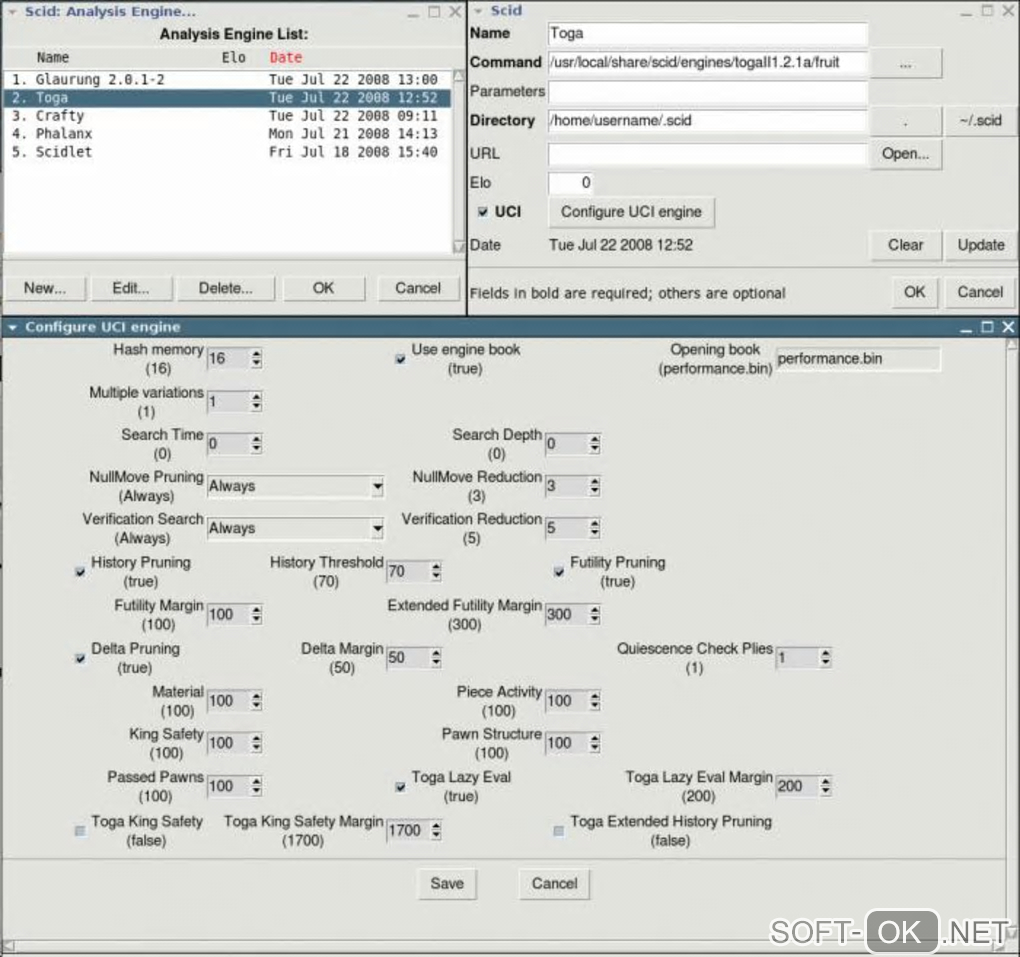Open the NullMove Pruning dropdown
The height and width of the screenshot is (957, 1020).
point(295,487)
